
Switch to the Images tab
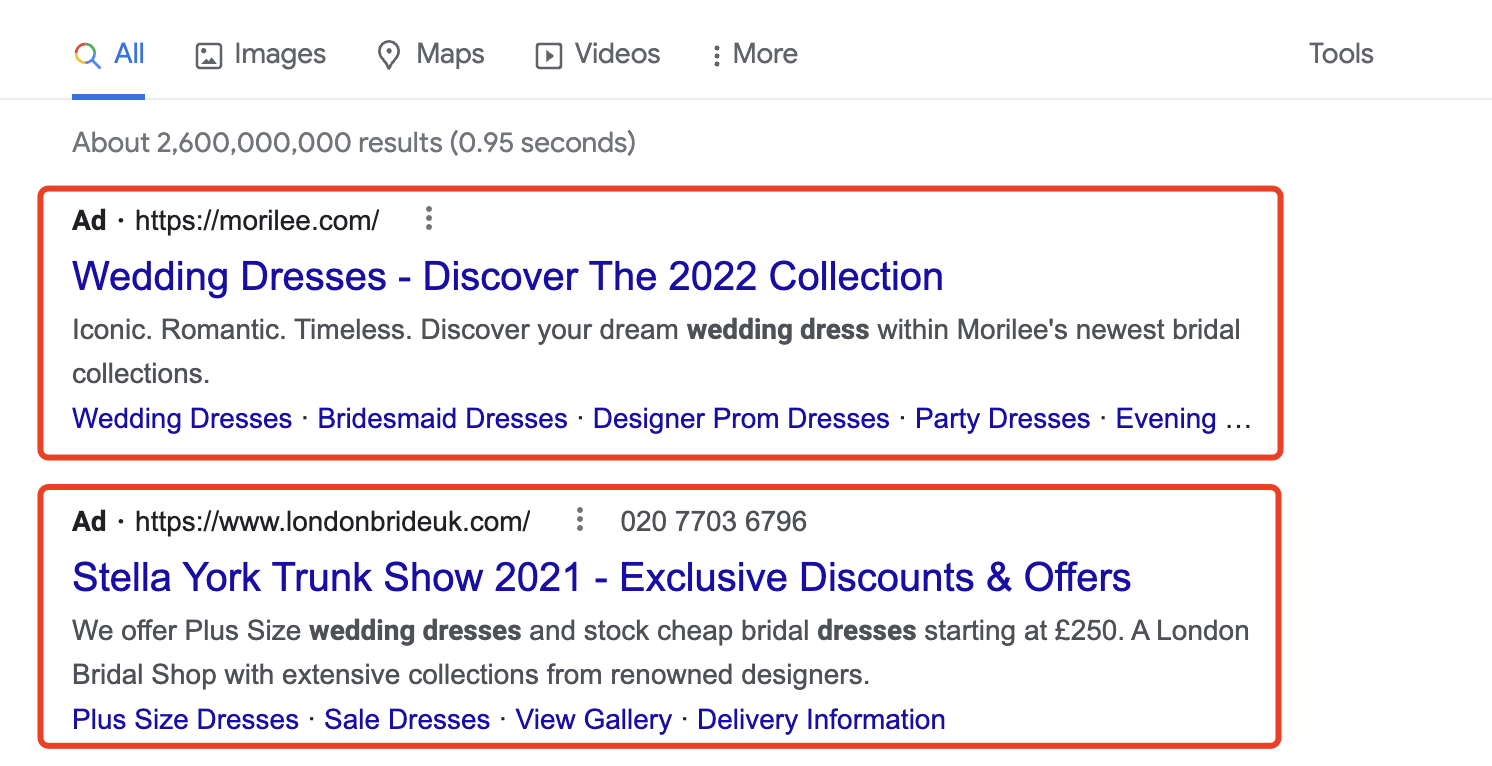(261, 54)
